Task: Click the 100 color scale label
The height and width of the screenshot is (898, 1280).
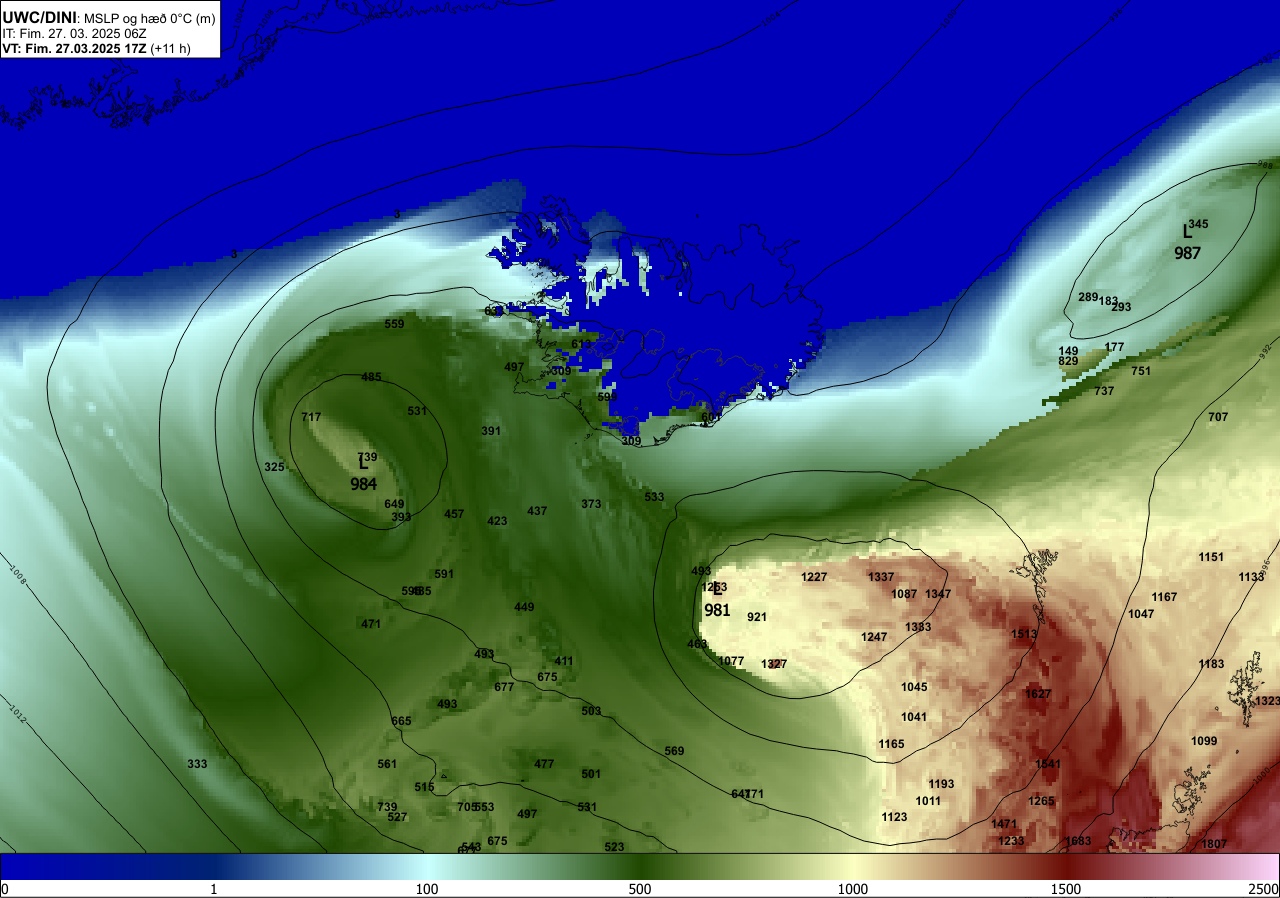Action: (x=427, y=889)
